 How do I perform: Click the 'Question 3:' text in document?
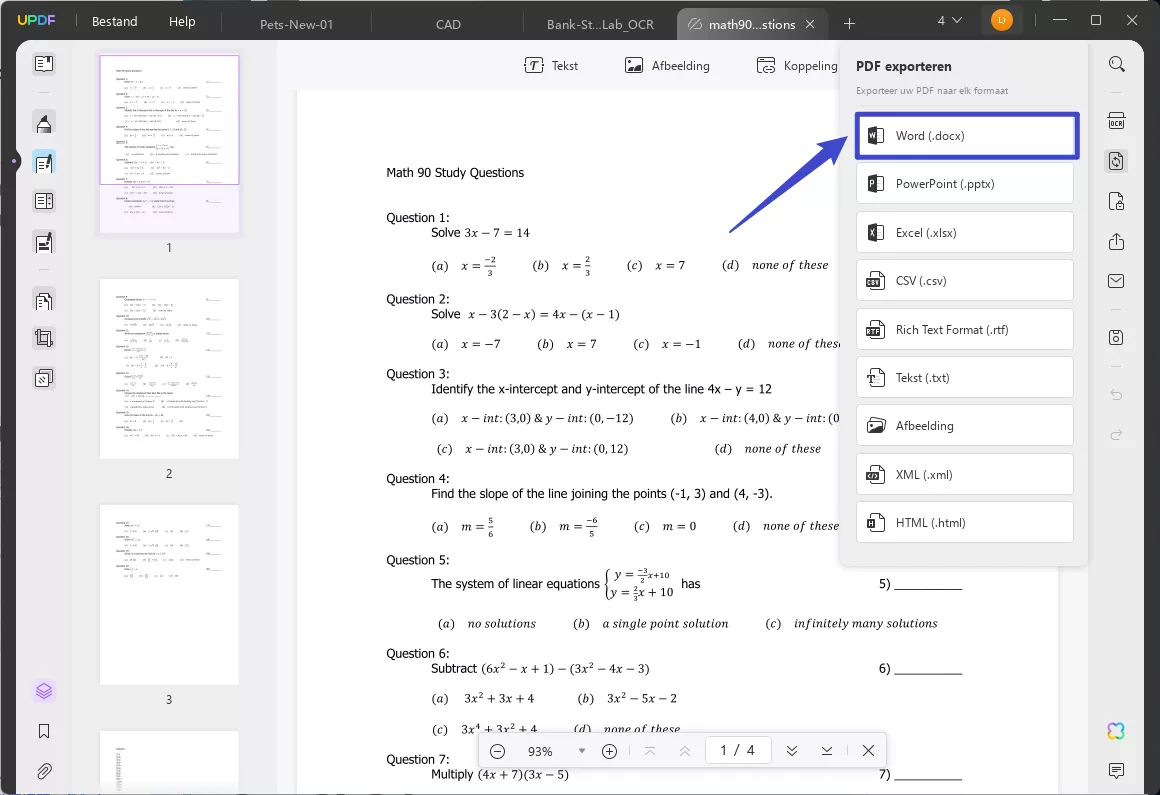[417, 374]
